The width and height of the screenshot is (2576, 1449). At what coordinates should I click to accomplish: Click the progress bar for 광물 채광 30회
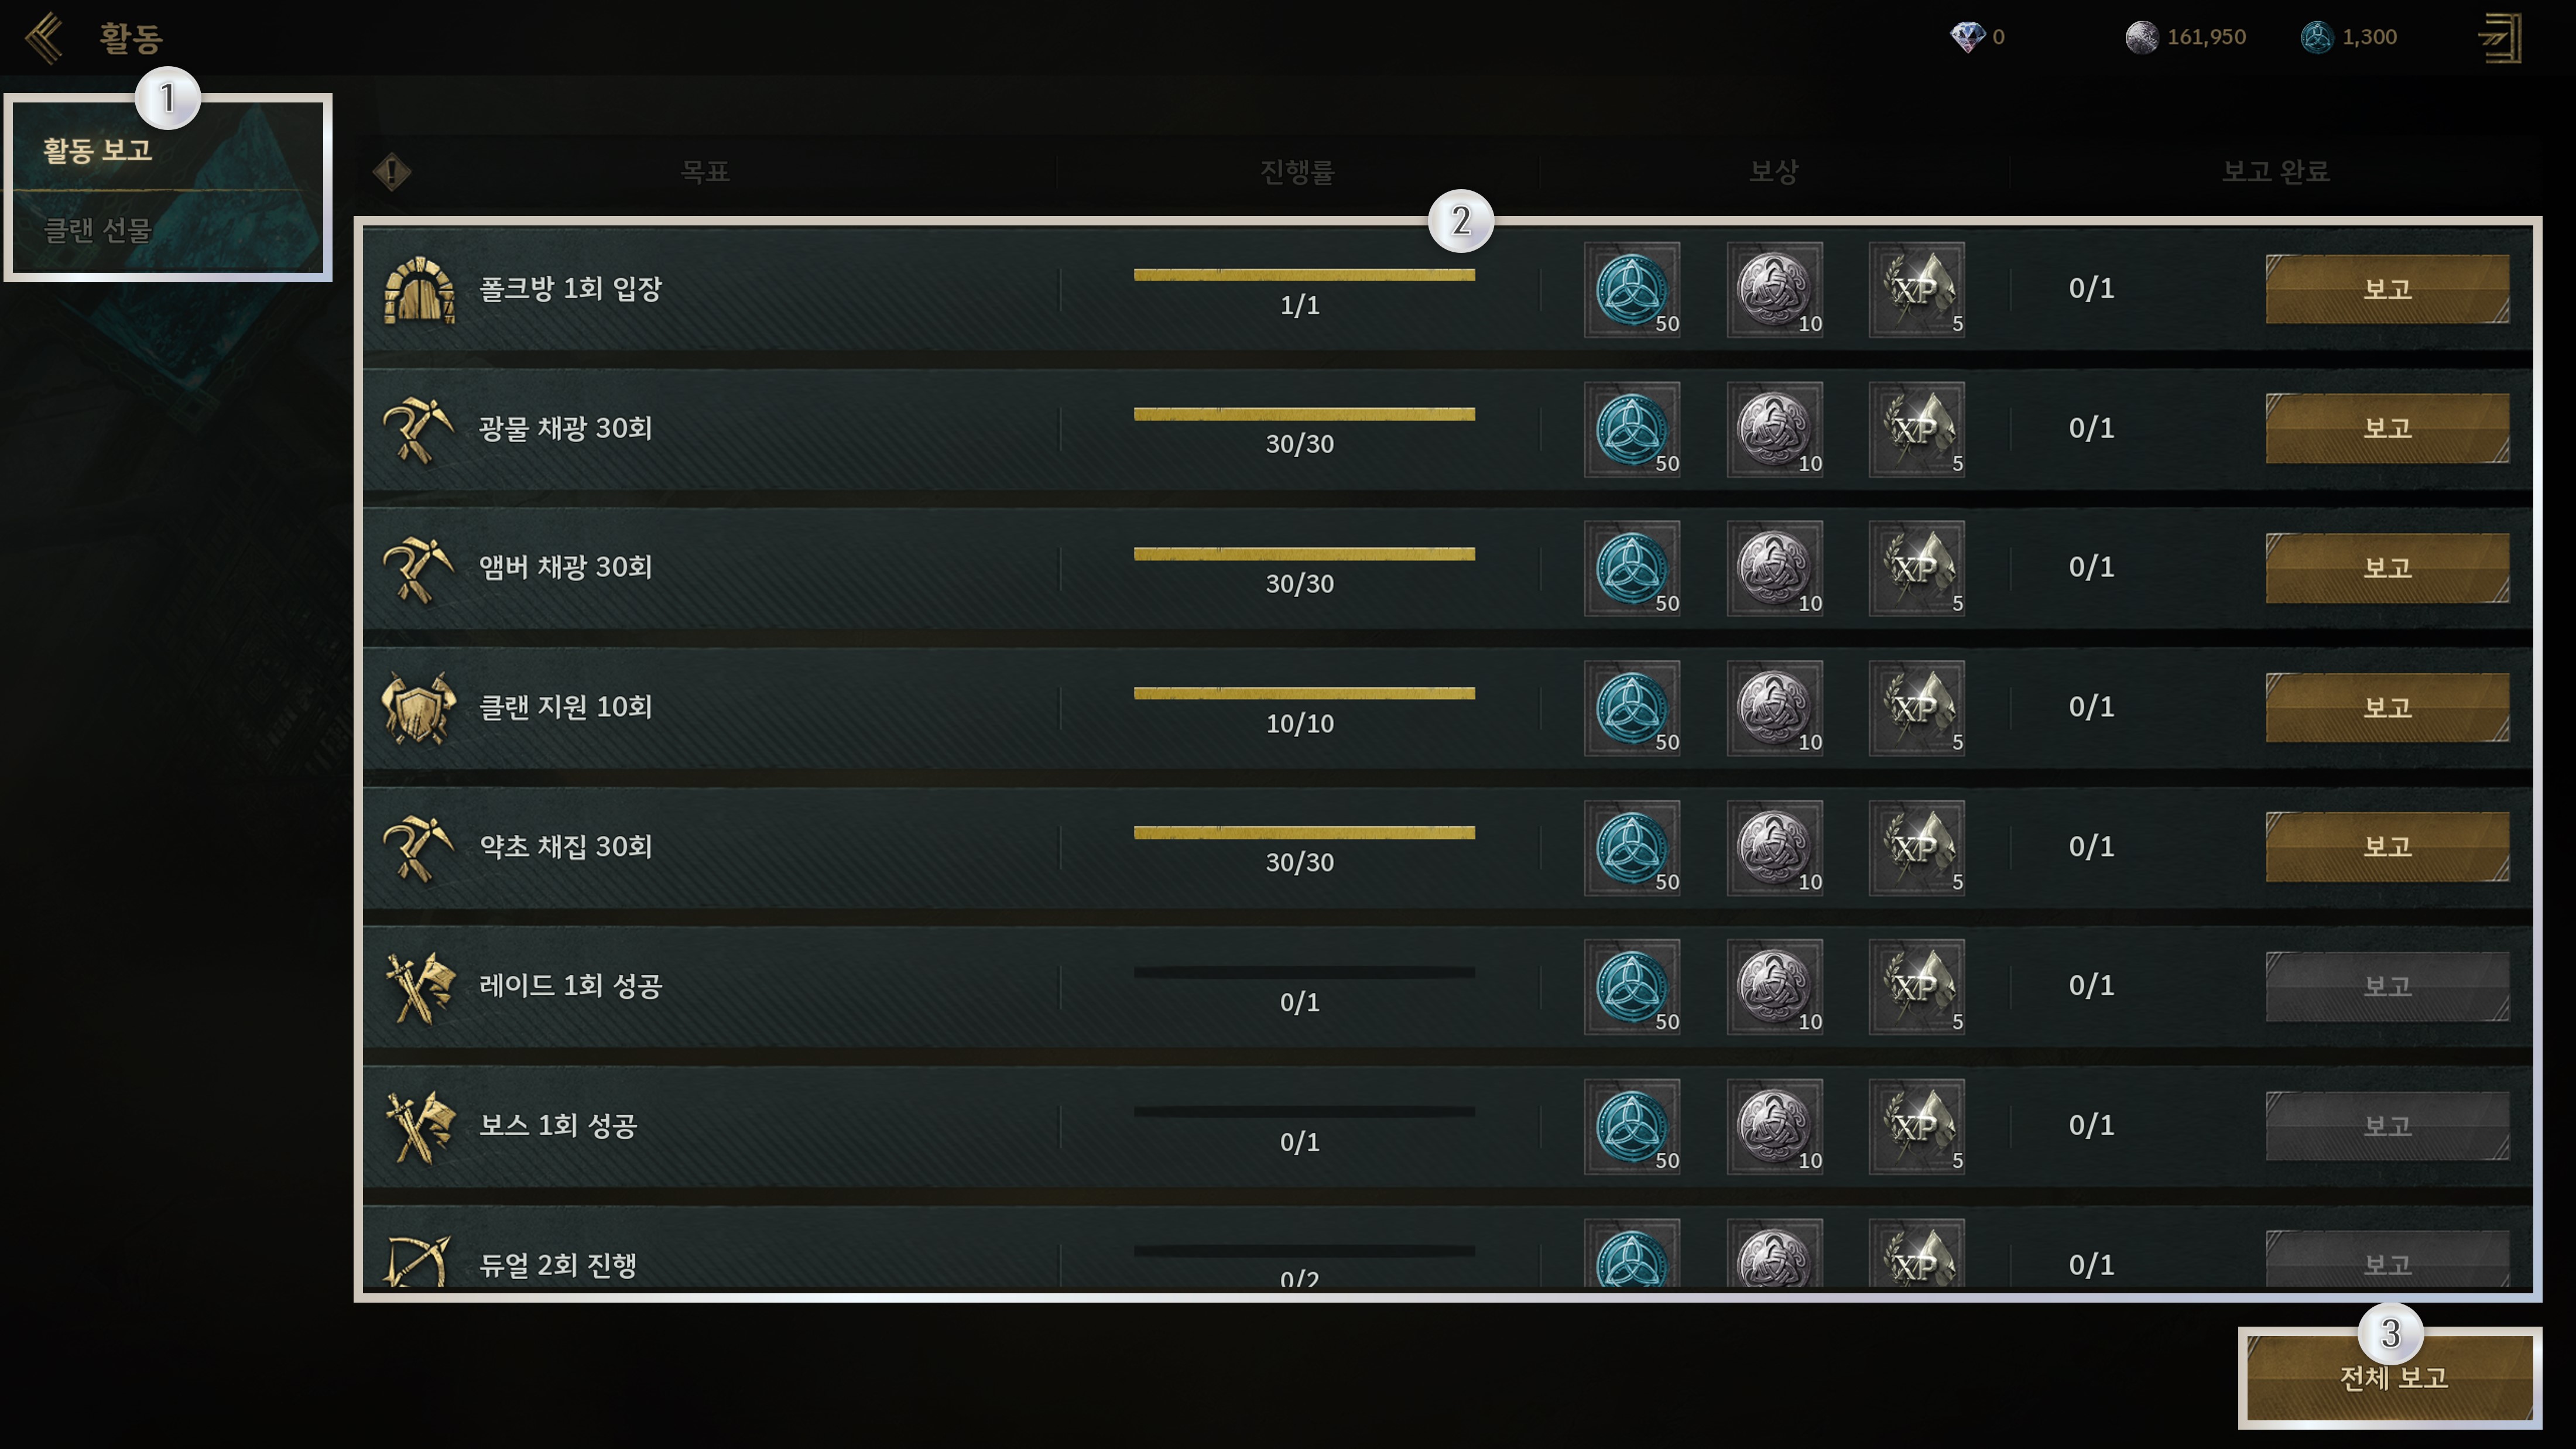[x=1304, y=414]
